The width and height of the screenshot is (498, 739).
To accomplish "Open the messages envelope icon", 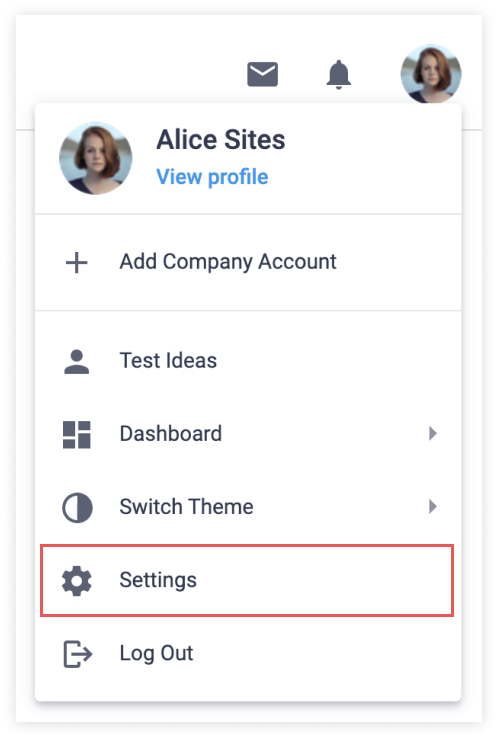I will pos(262,74).
